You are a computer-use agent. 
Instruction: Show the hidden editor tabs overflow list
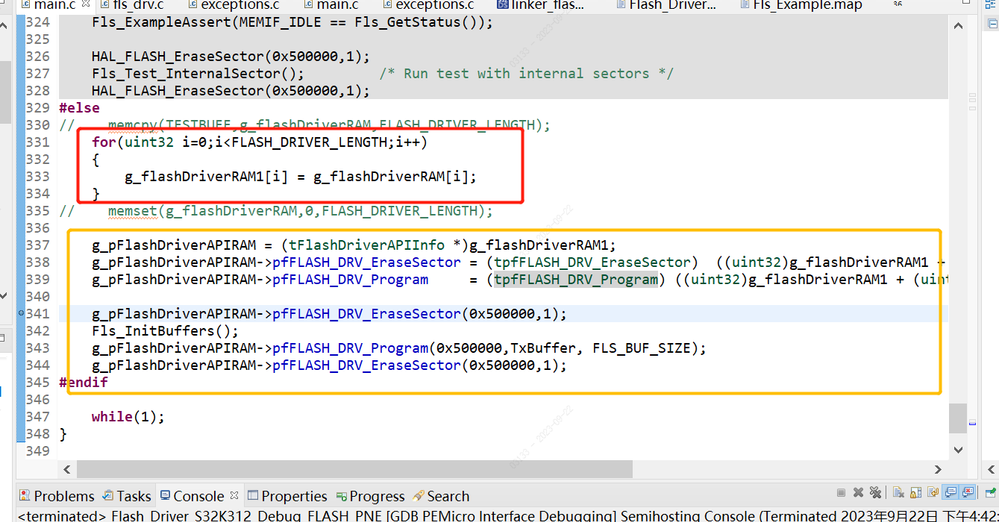point(898,4)
